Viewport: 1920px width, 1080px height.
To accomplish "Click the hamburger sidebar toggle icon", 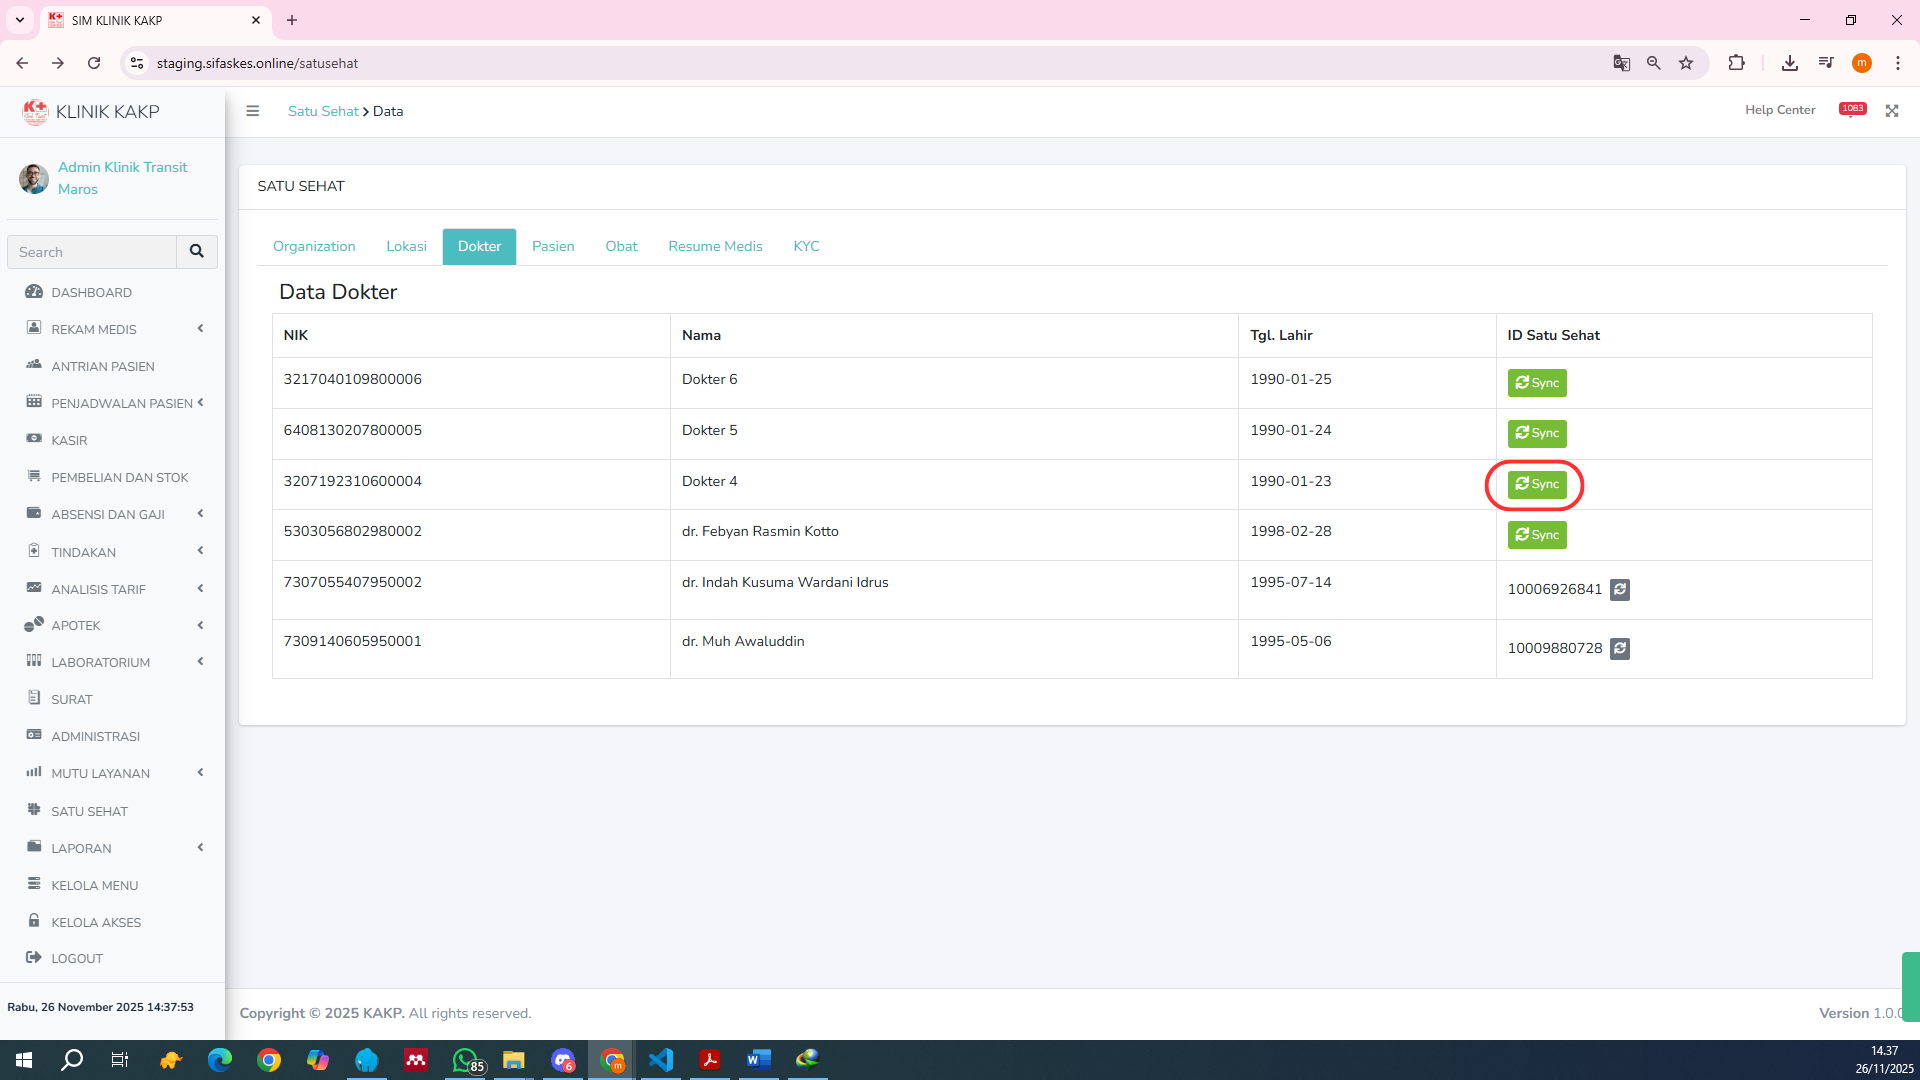I will 252,111.
